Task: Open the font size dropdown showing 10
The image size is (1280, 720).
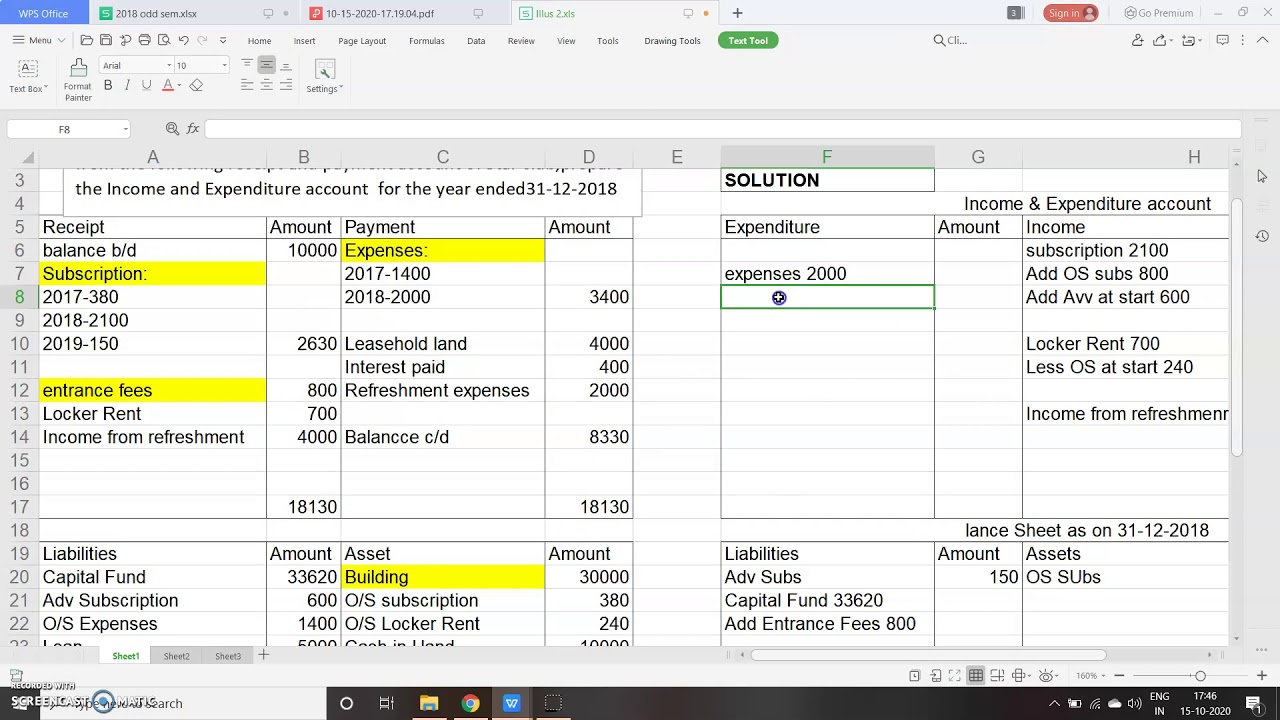Action: click(x=223, y=65)
